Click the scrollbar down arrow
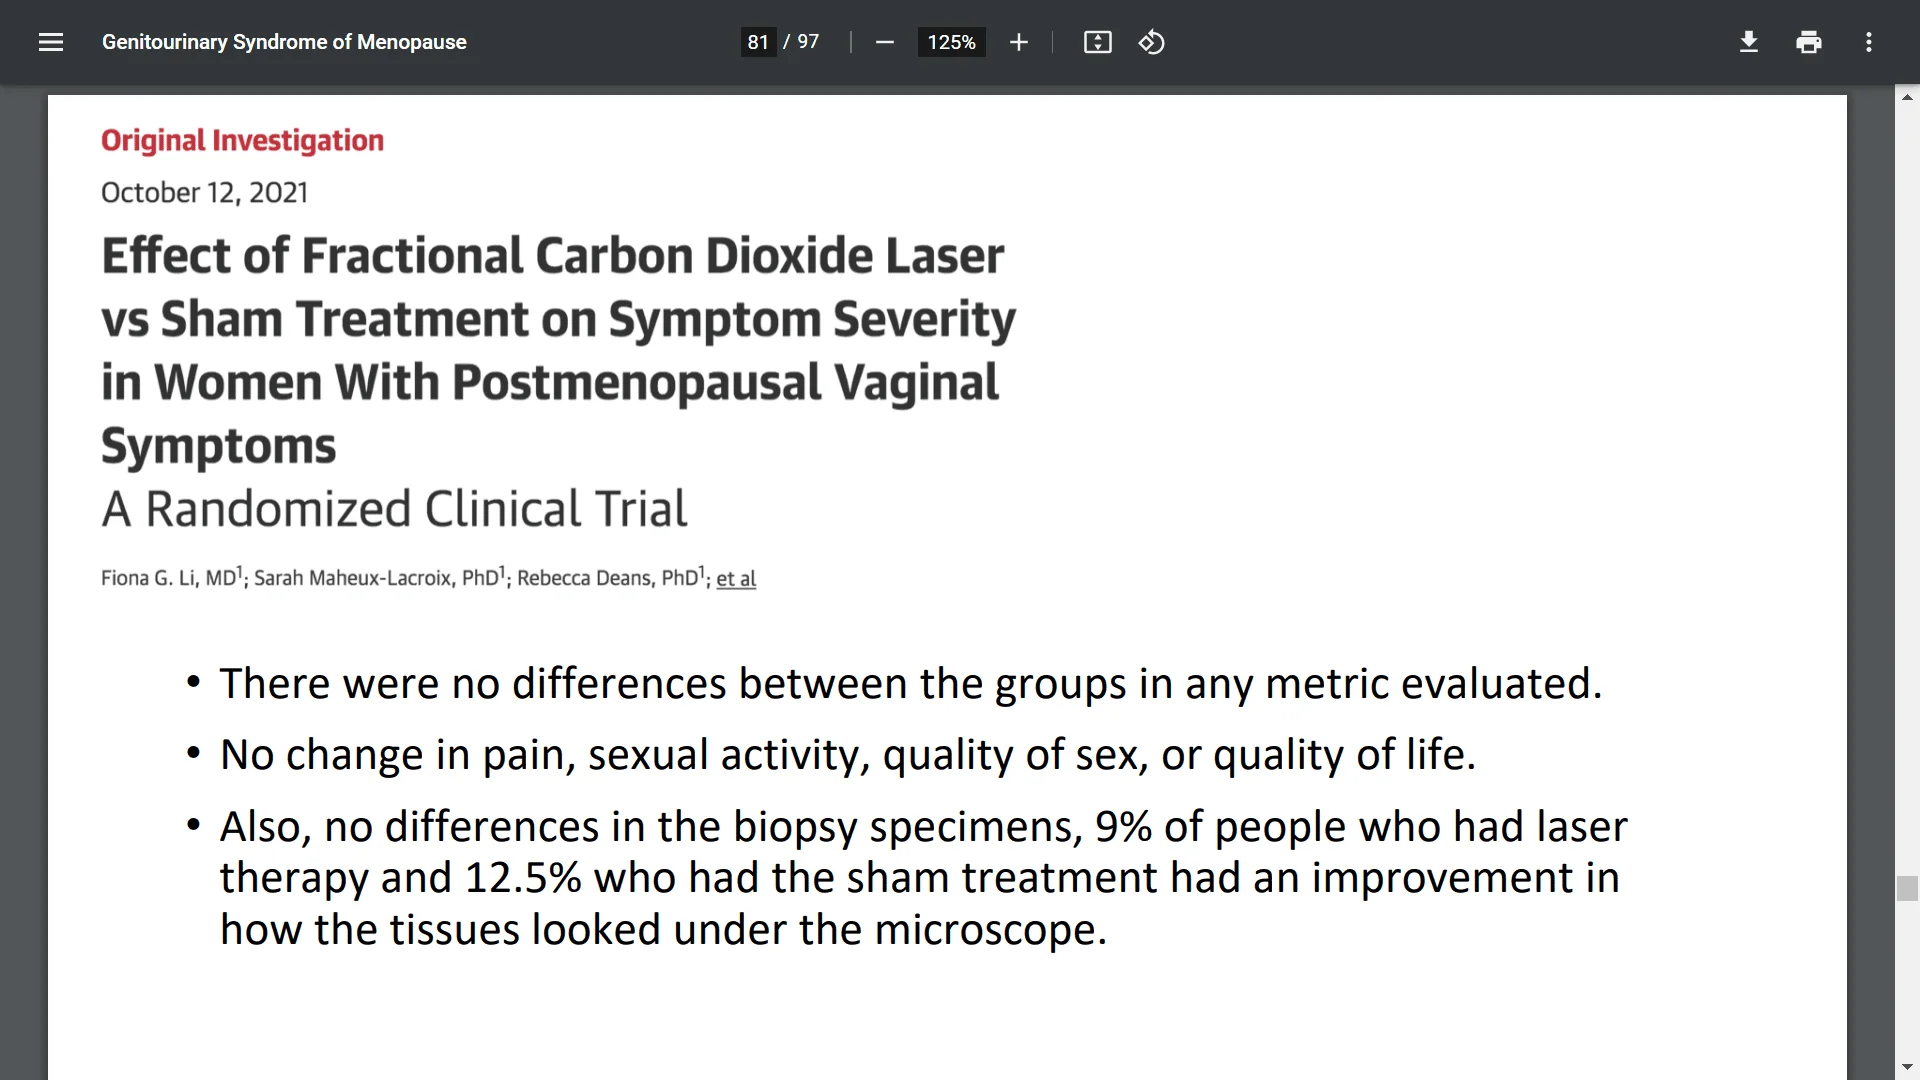This screenshot has height=1080, width=1920. click(1907, 1067)
